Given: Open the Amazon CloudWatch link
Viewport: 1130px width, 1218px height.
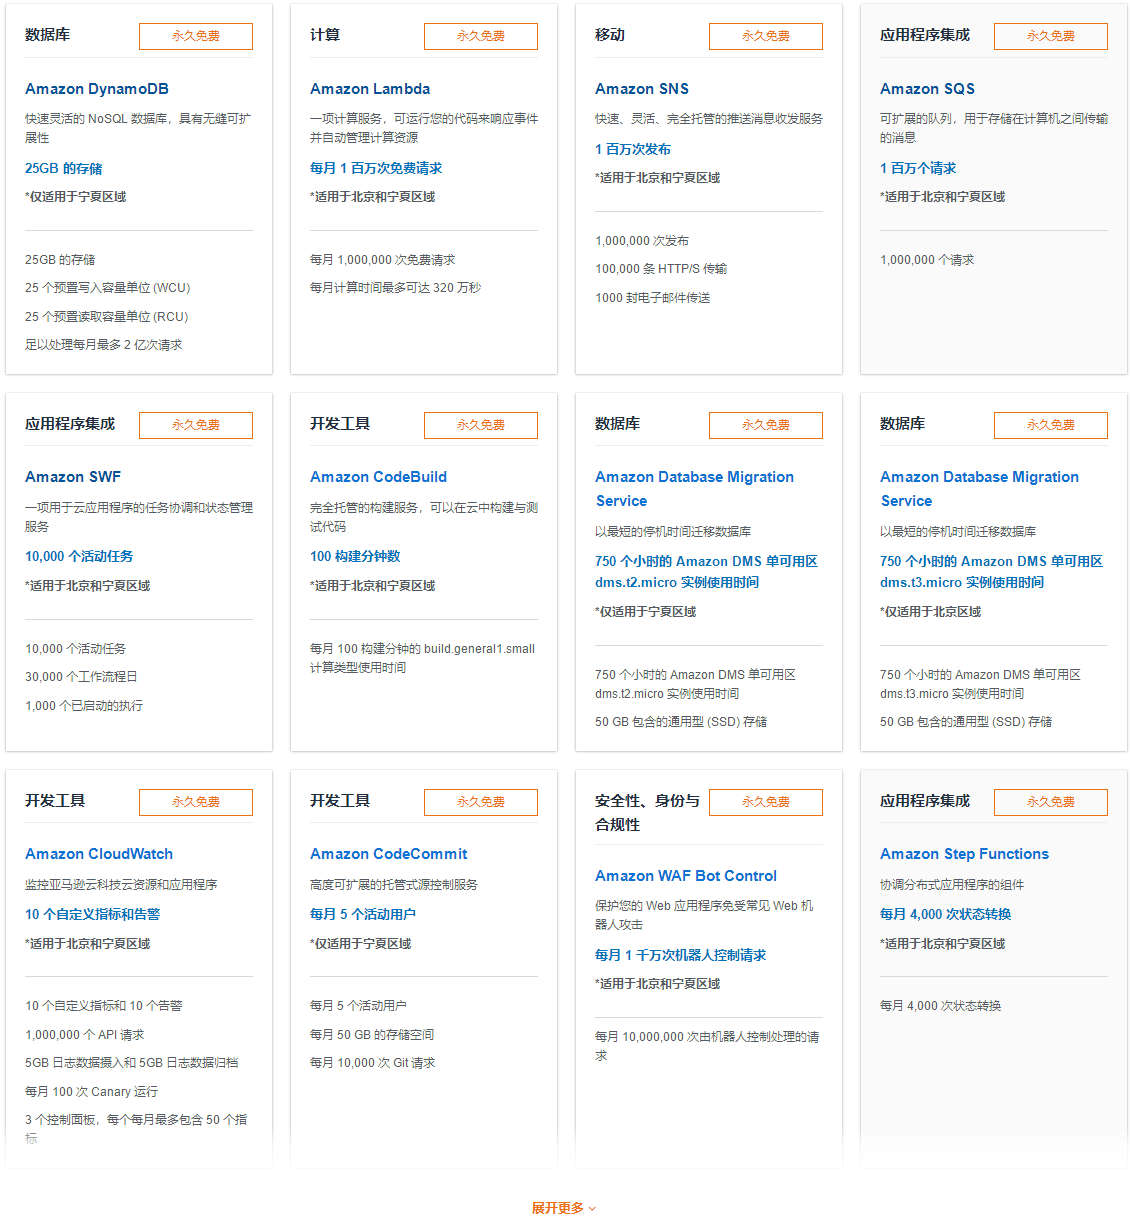Looking at the screenshot, I should point(99,854).
